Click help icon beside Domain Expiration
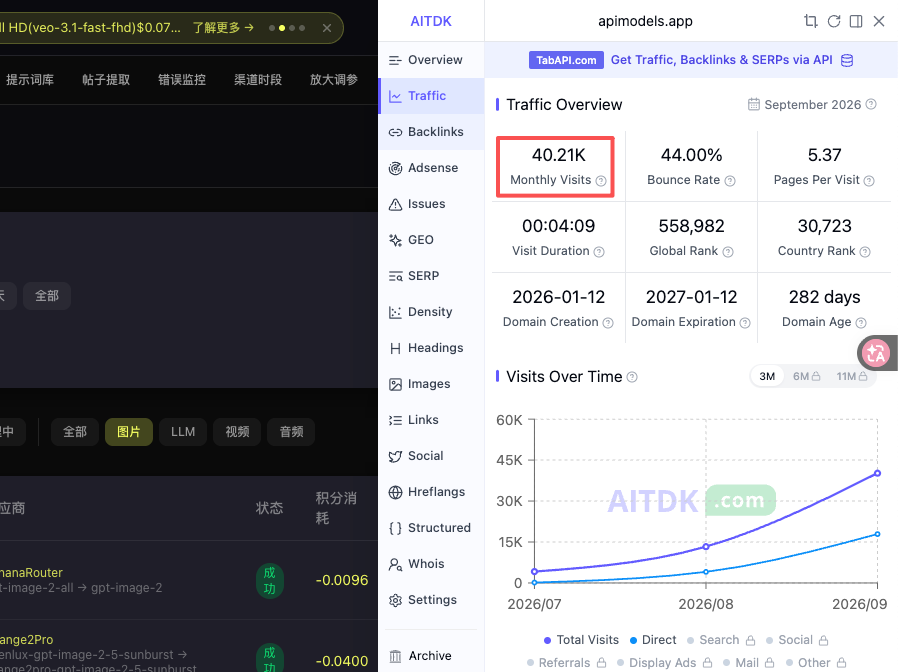Viewport: 898px width, 672px height. pyautogui.click(x=745, y=323)
